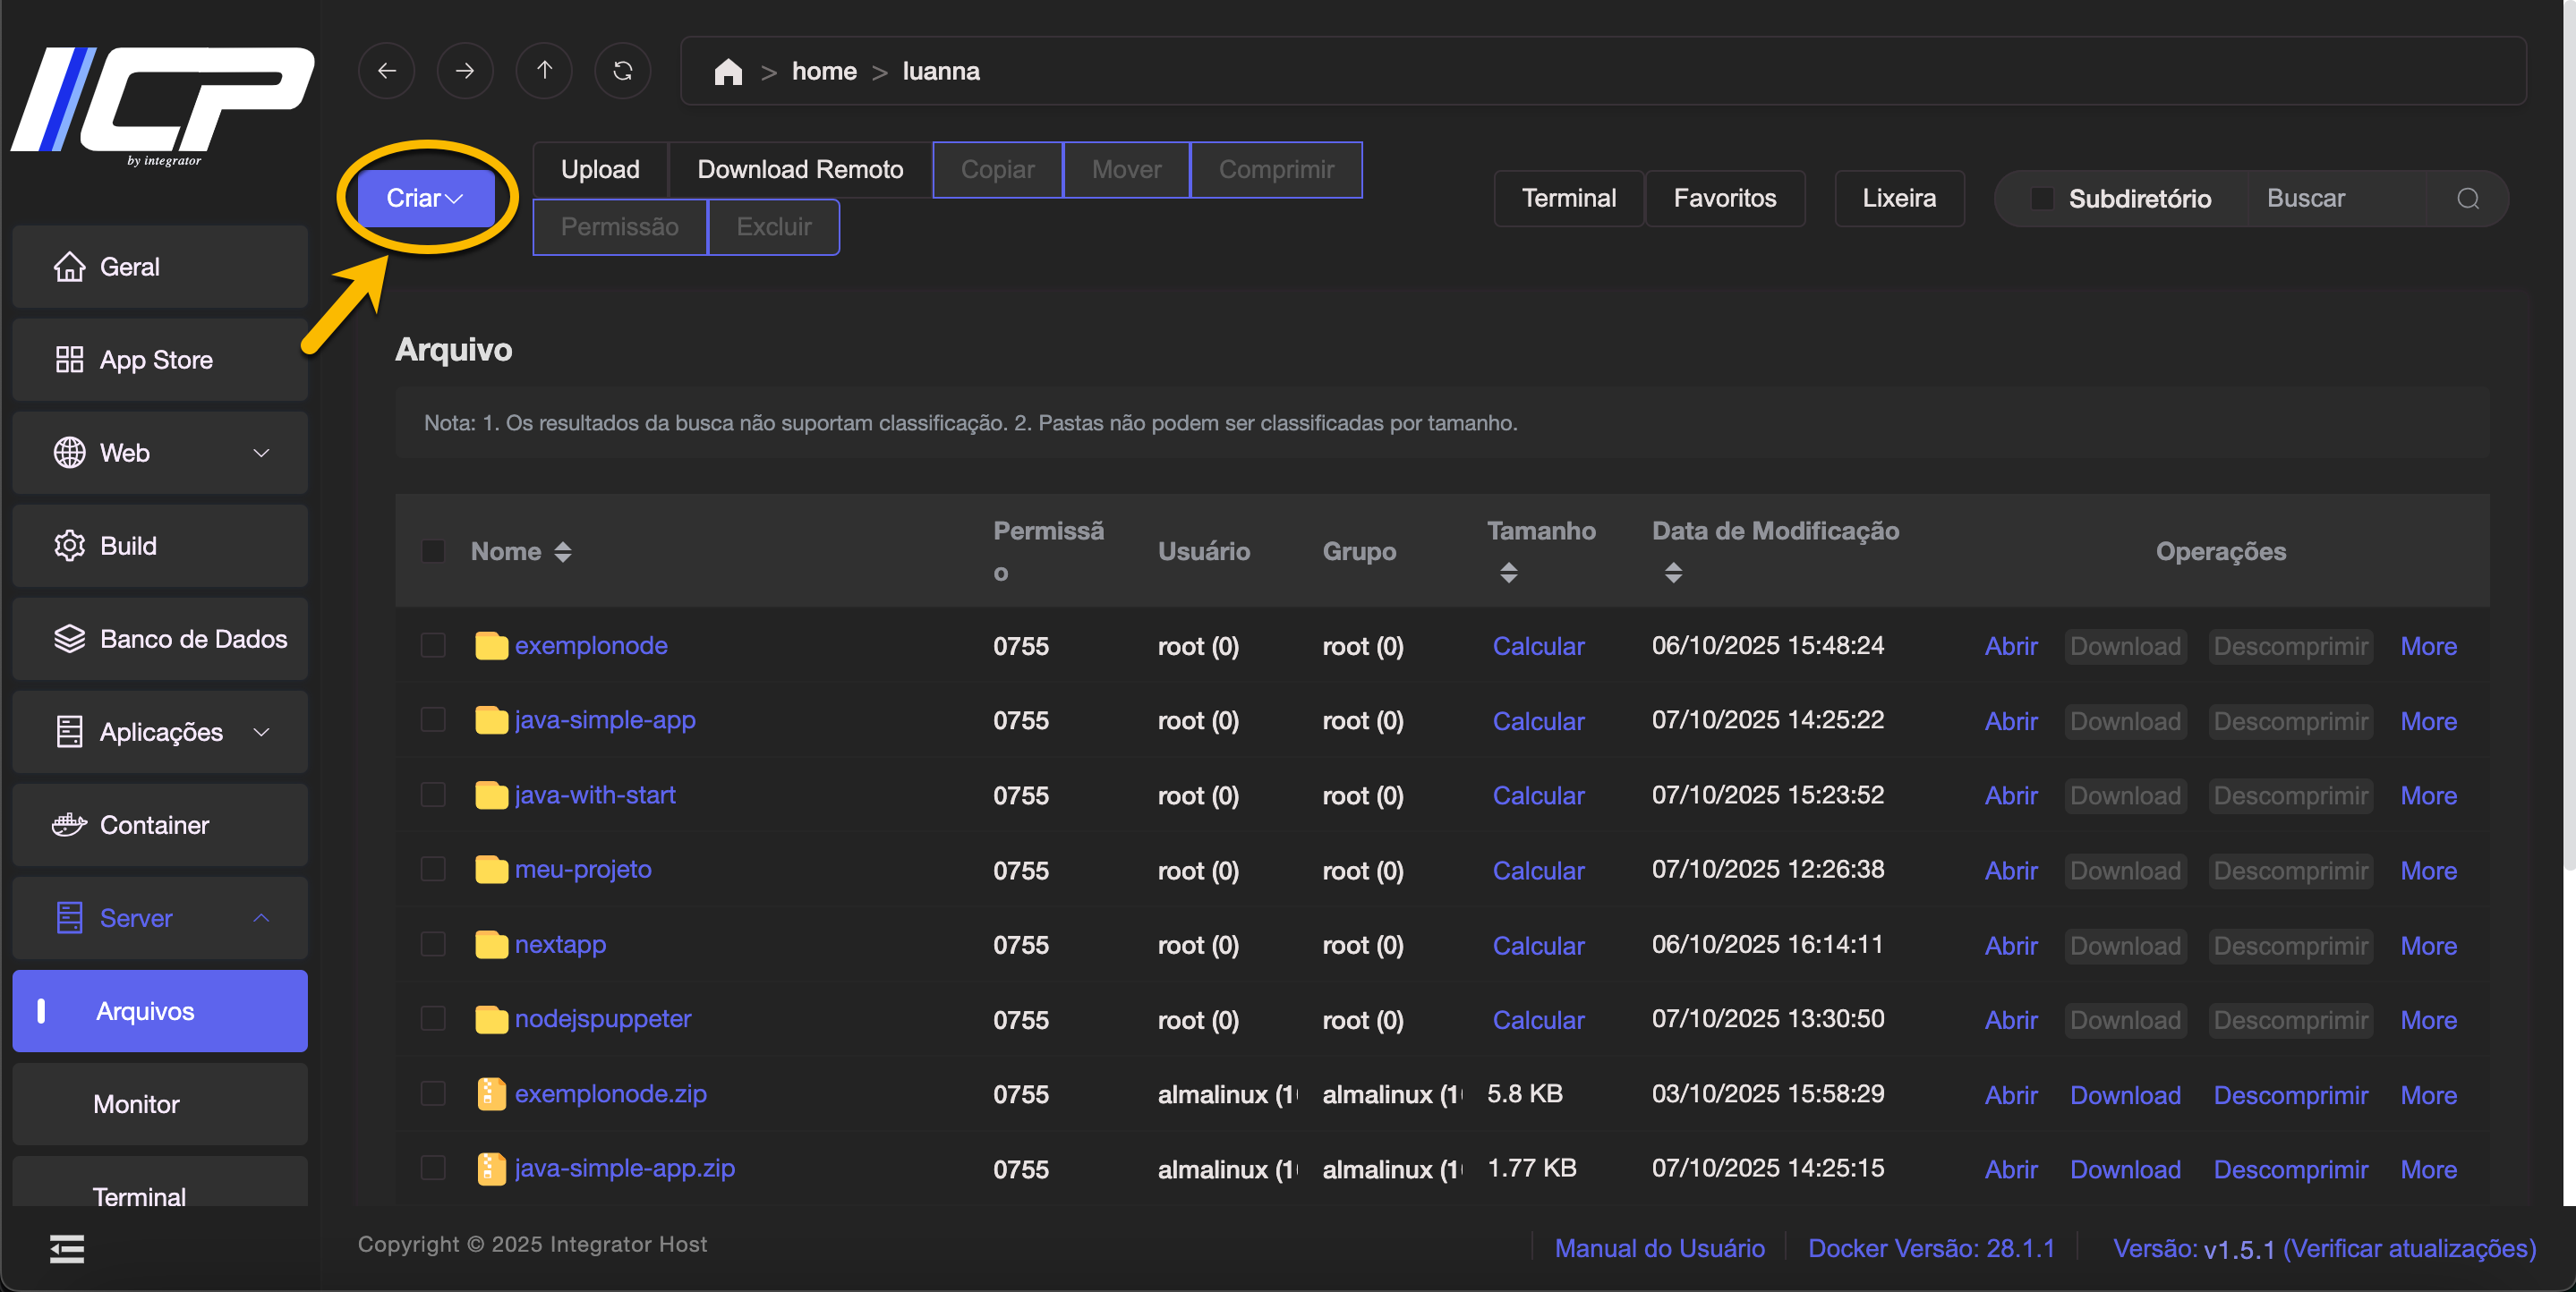Select all files with header checkbox
This screenshot has width=2576, height=1292.
[x=433, y=551]
